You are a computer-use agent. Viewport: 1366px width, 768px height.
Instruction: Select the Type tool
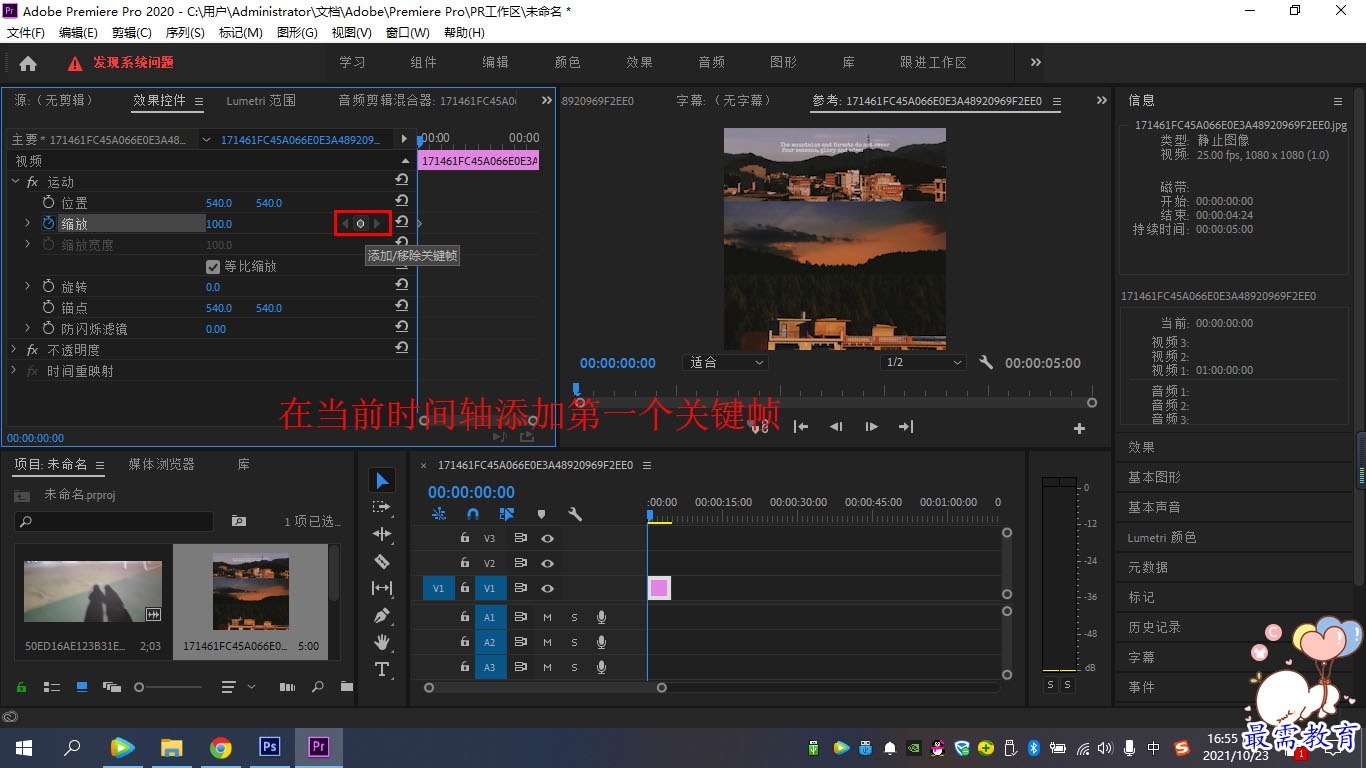(382, 669)
